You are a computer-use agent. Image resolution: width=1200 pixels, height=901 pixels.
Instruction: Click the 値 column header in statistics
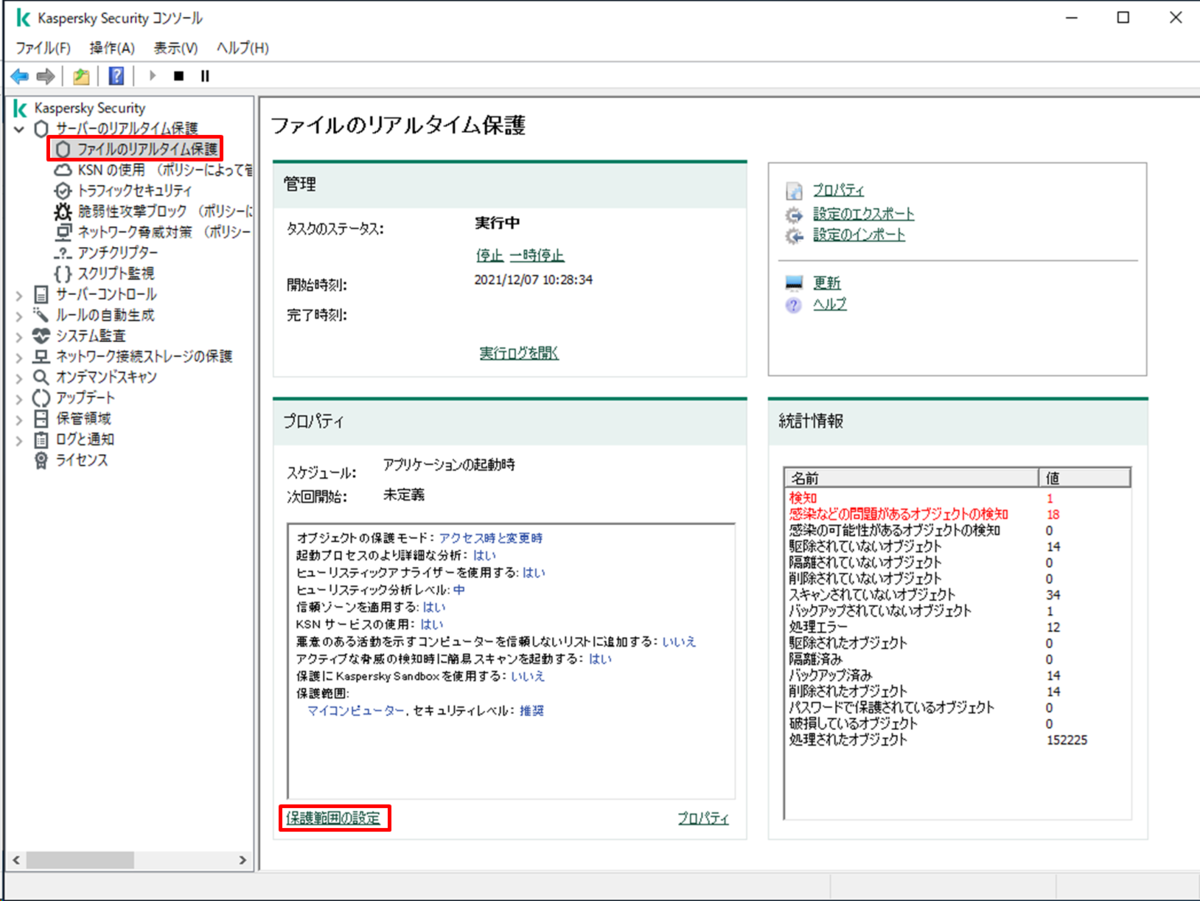[1086, 477]
